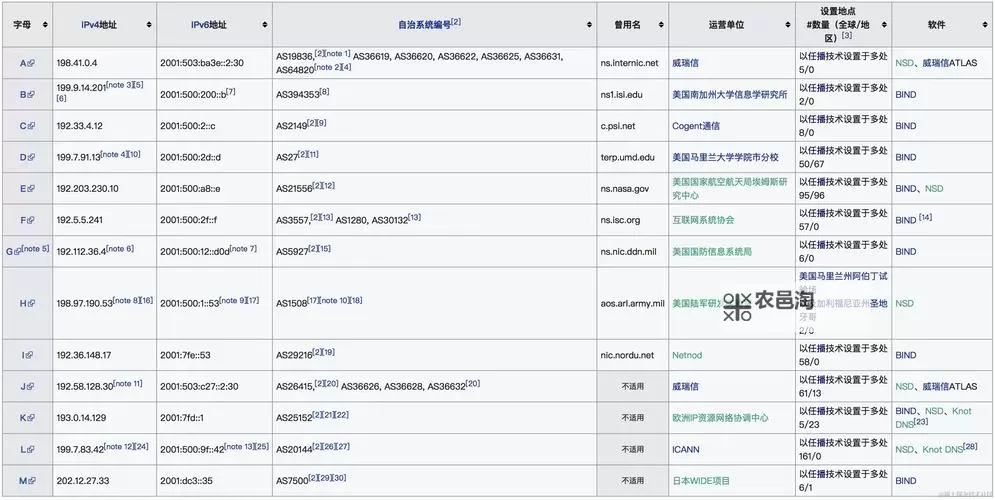Select the former name ns.internic.net
Viewport: 995px width, 500px height.
coord(629,63)
